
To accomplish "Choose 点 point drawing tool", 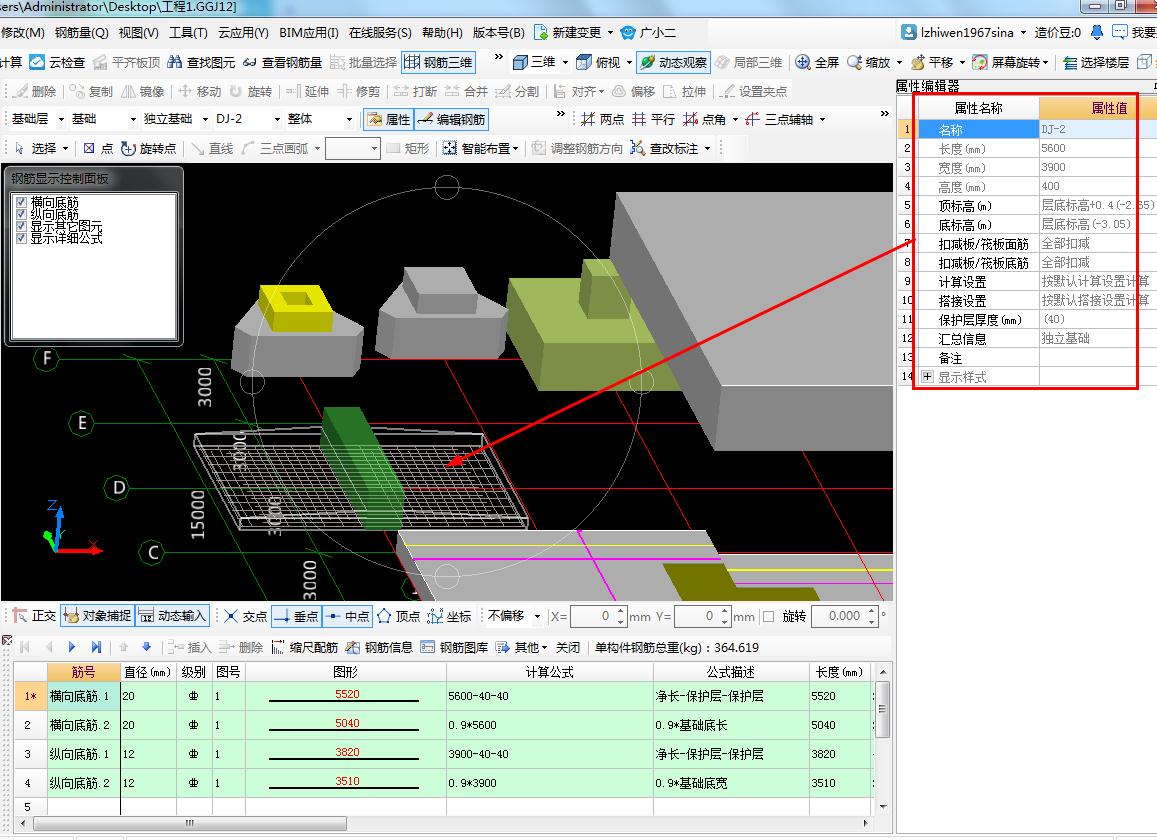I will [98, 148].
